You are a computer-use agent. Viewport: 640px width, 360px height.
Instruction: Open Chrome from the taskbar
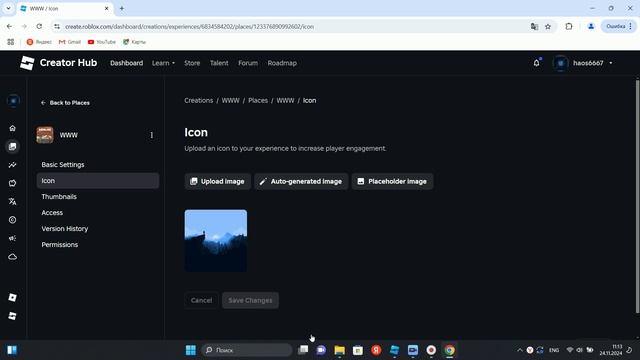pos(449,350)
